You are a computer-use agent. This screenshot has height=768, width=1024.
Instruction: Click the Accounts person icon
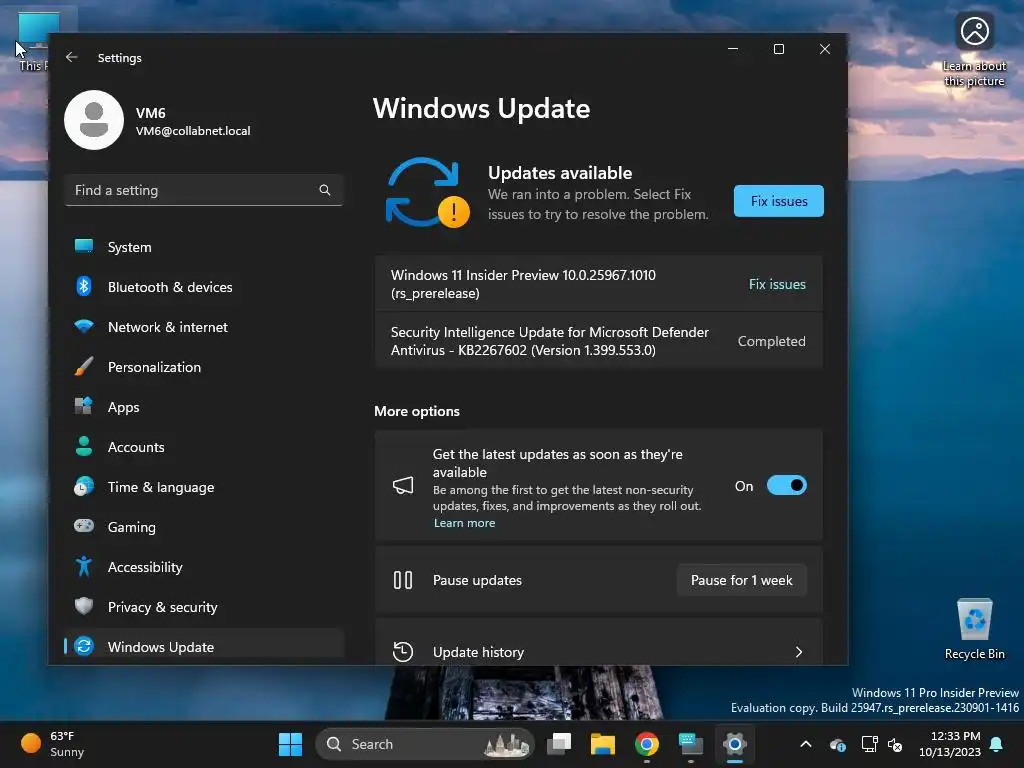[x=84, y=446]
